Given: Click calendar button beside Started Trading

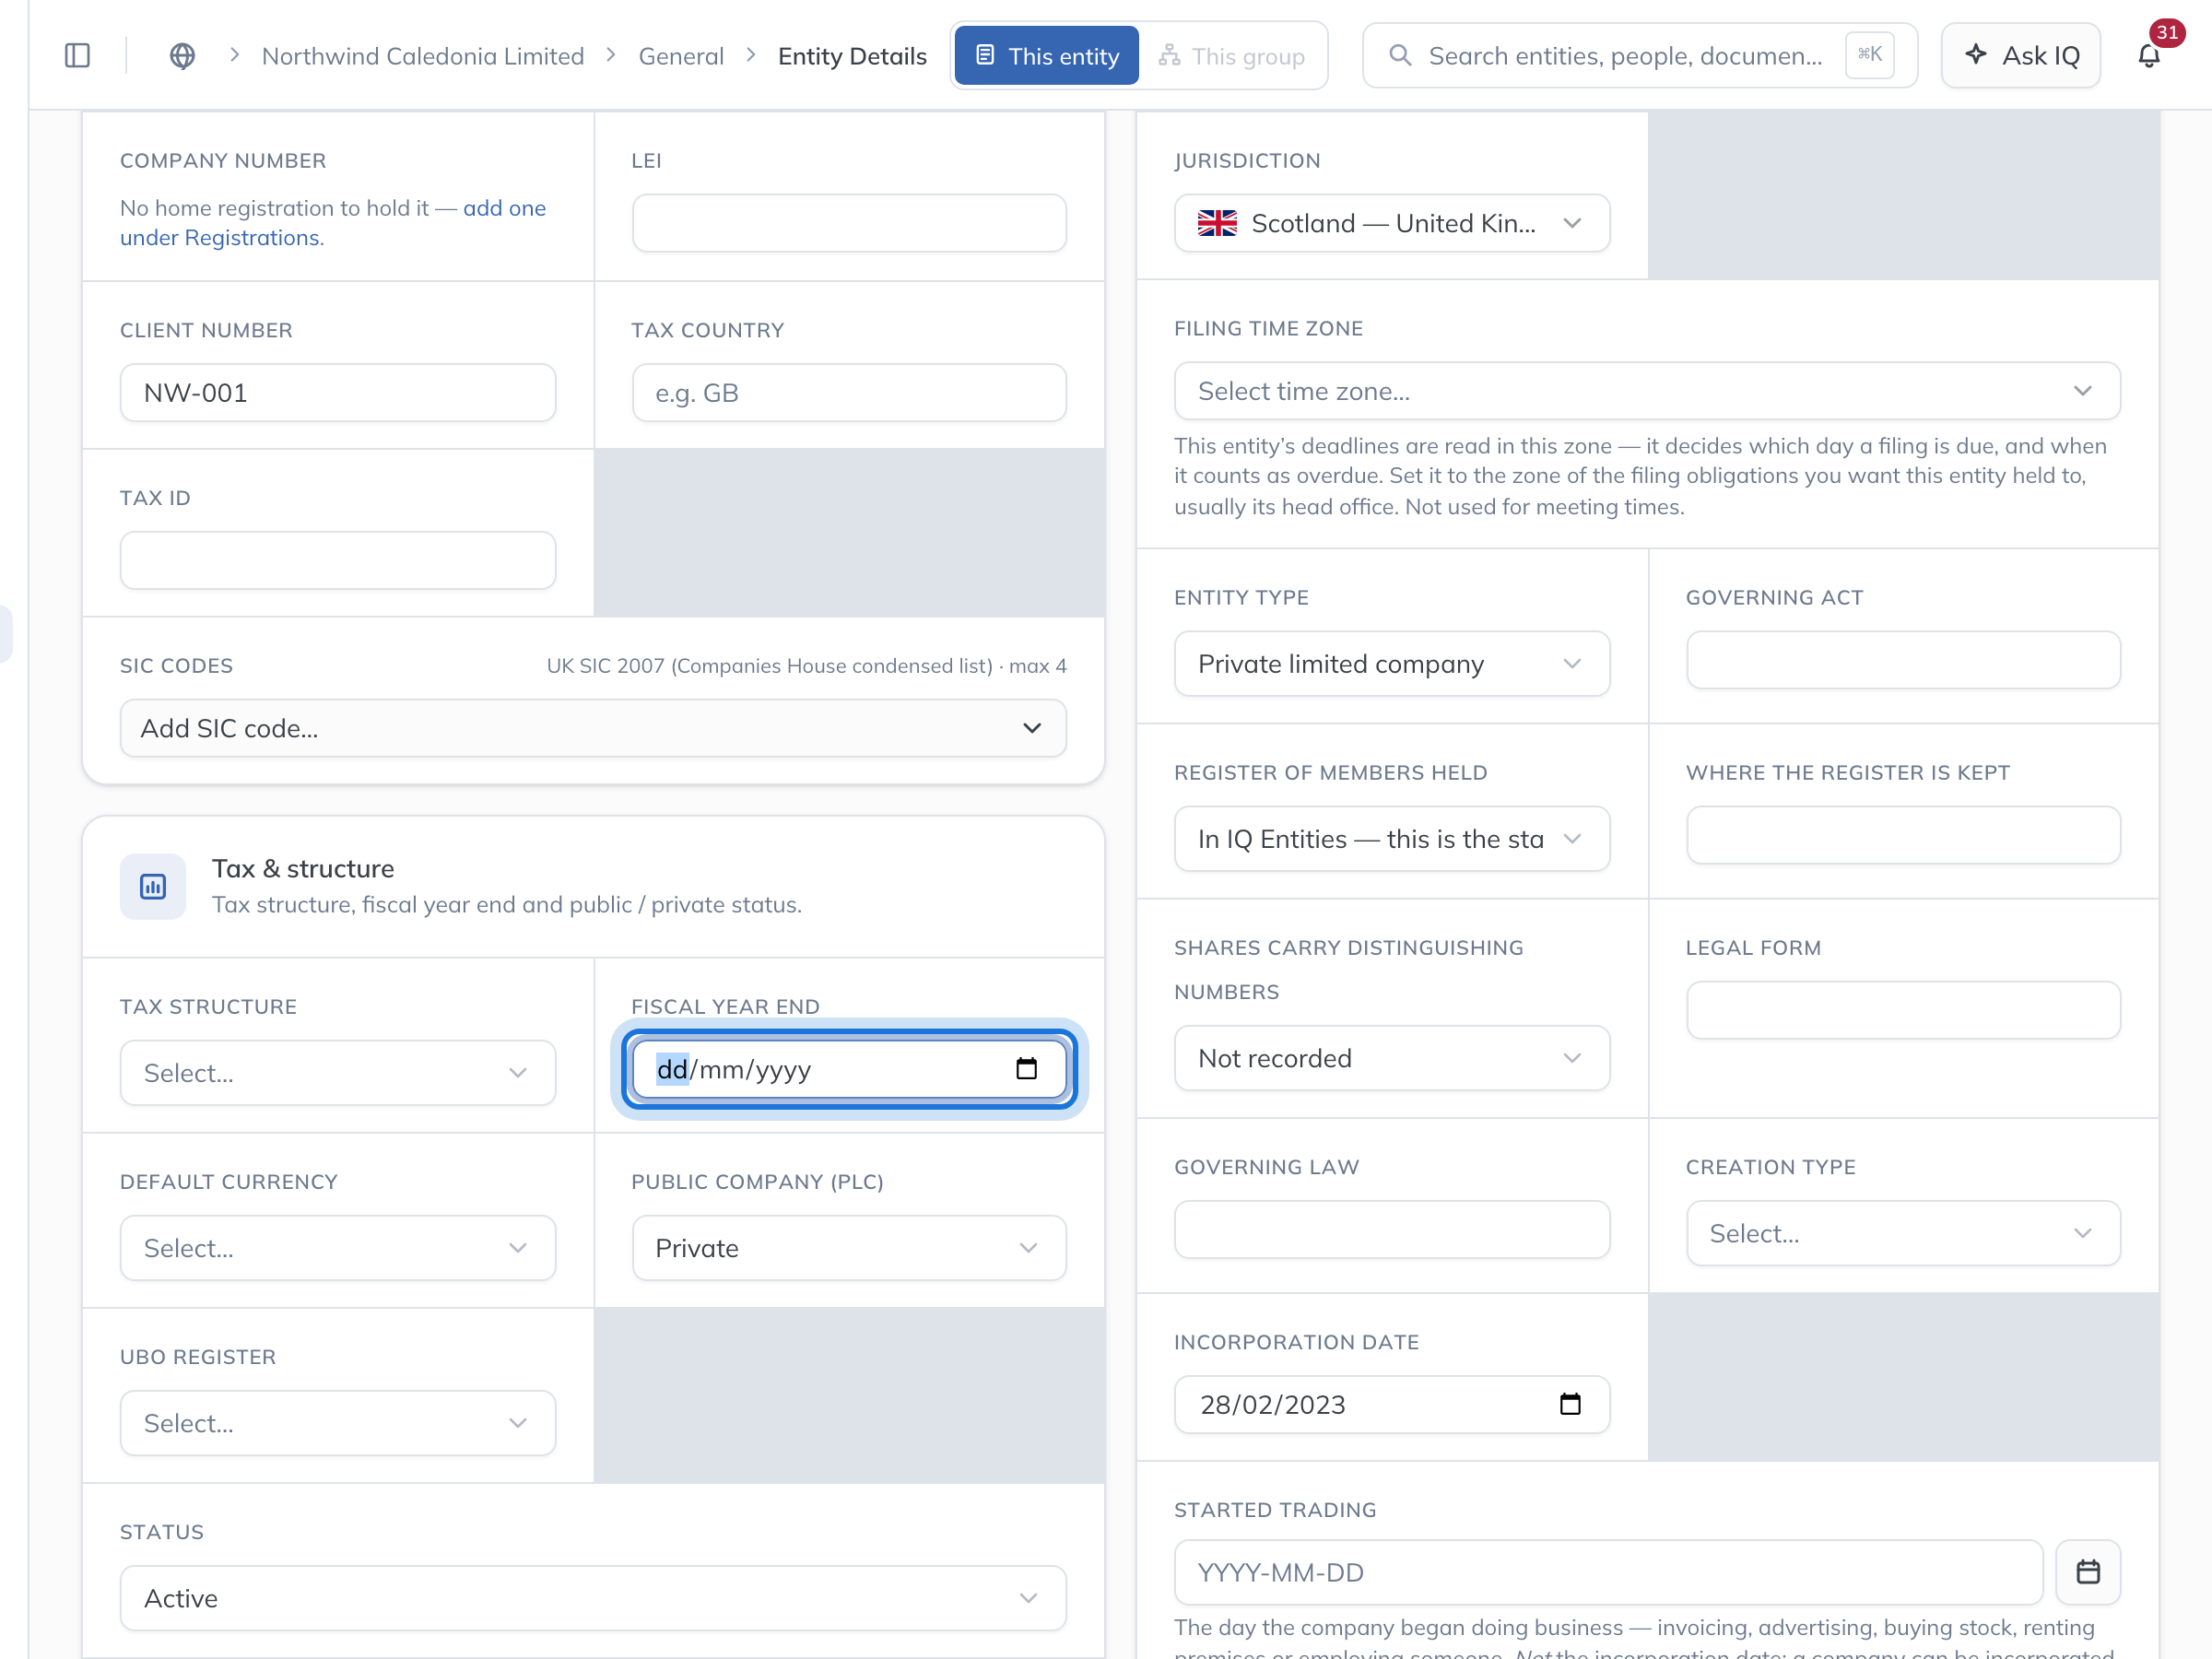Looking at the screenshot, I should point(2087,1572).
